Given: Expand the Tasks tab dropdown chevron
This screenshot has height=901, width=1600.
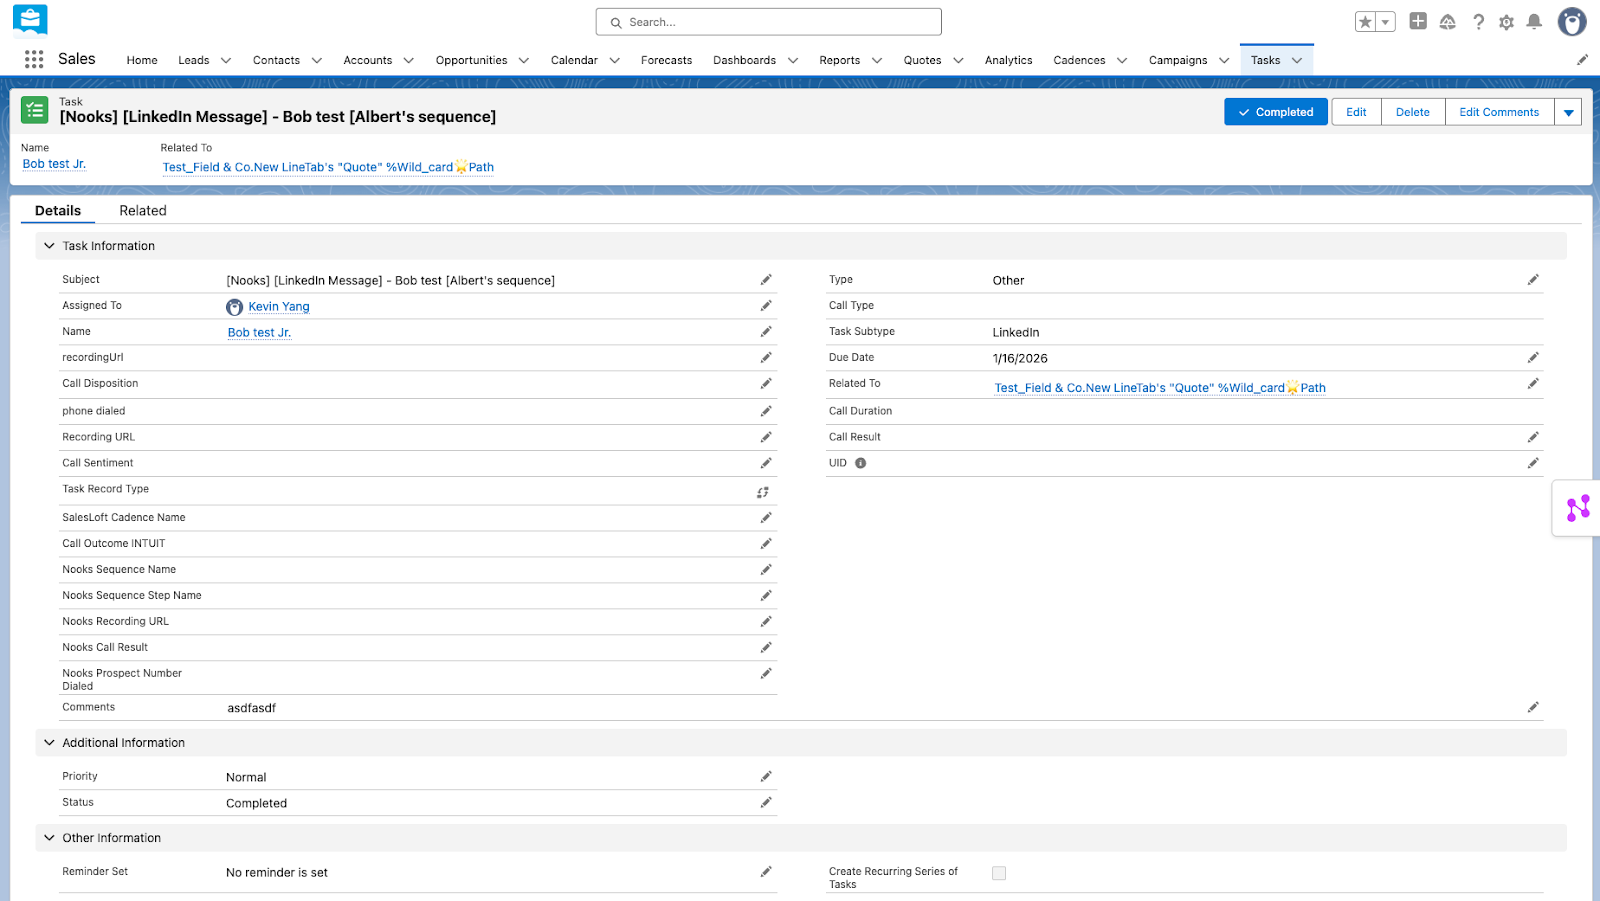Looking at the screenshot, I should coord(1297,60).
